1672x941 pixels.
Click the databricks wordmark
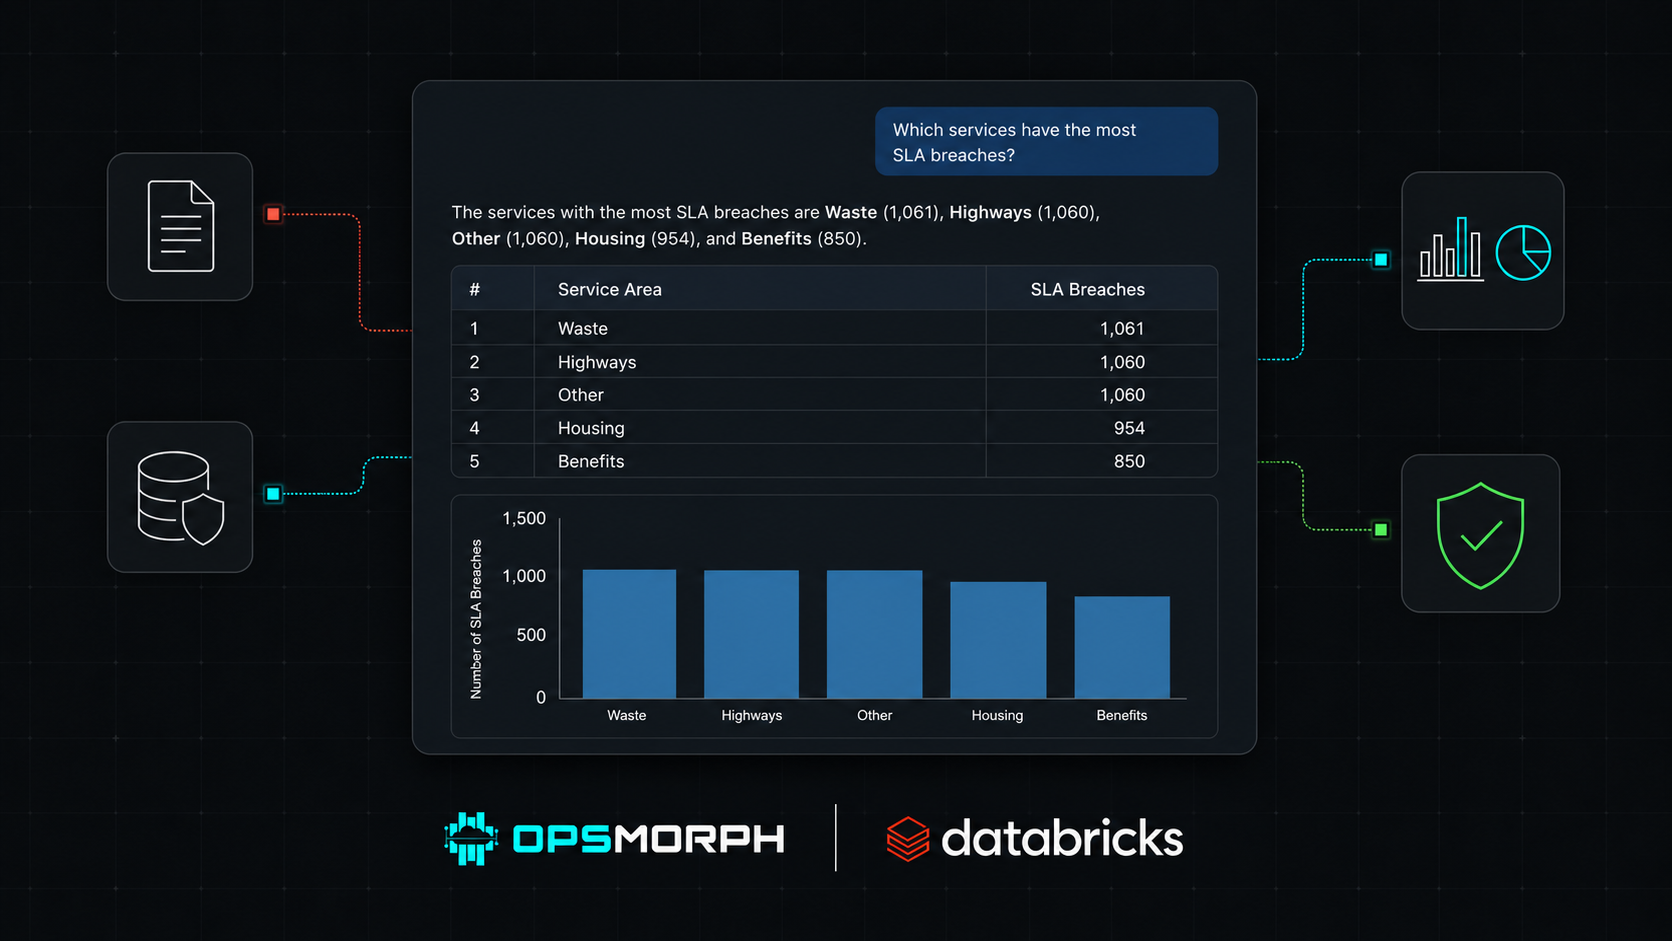pos(1062,838)
